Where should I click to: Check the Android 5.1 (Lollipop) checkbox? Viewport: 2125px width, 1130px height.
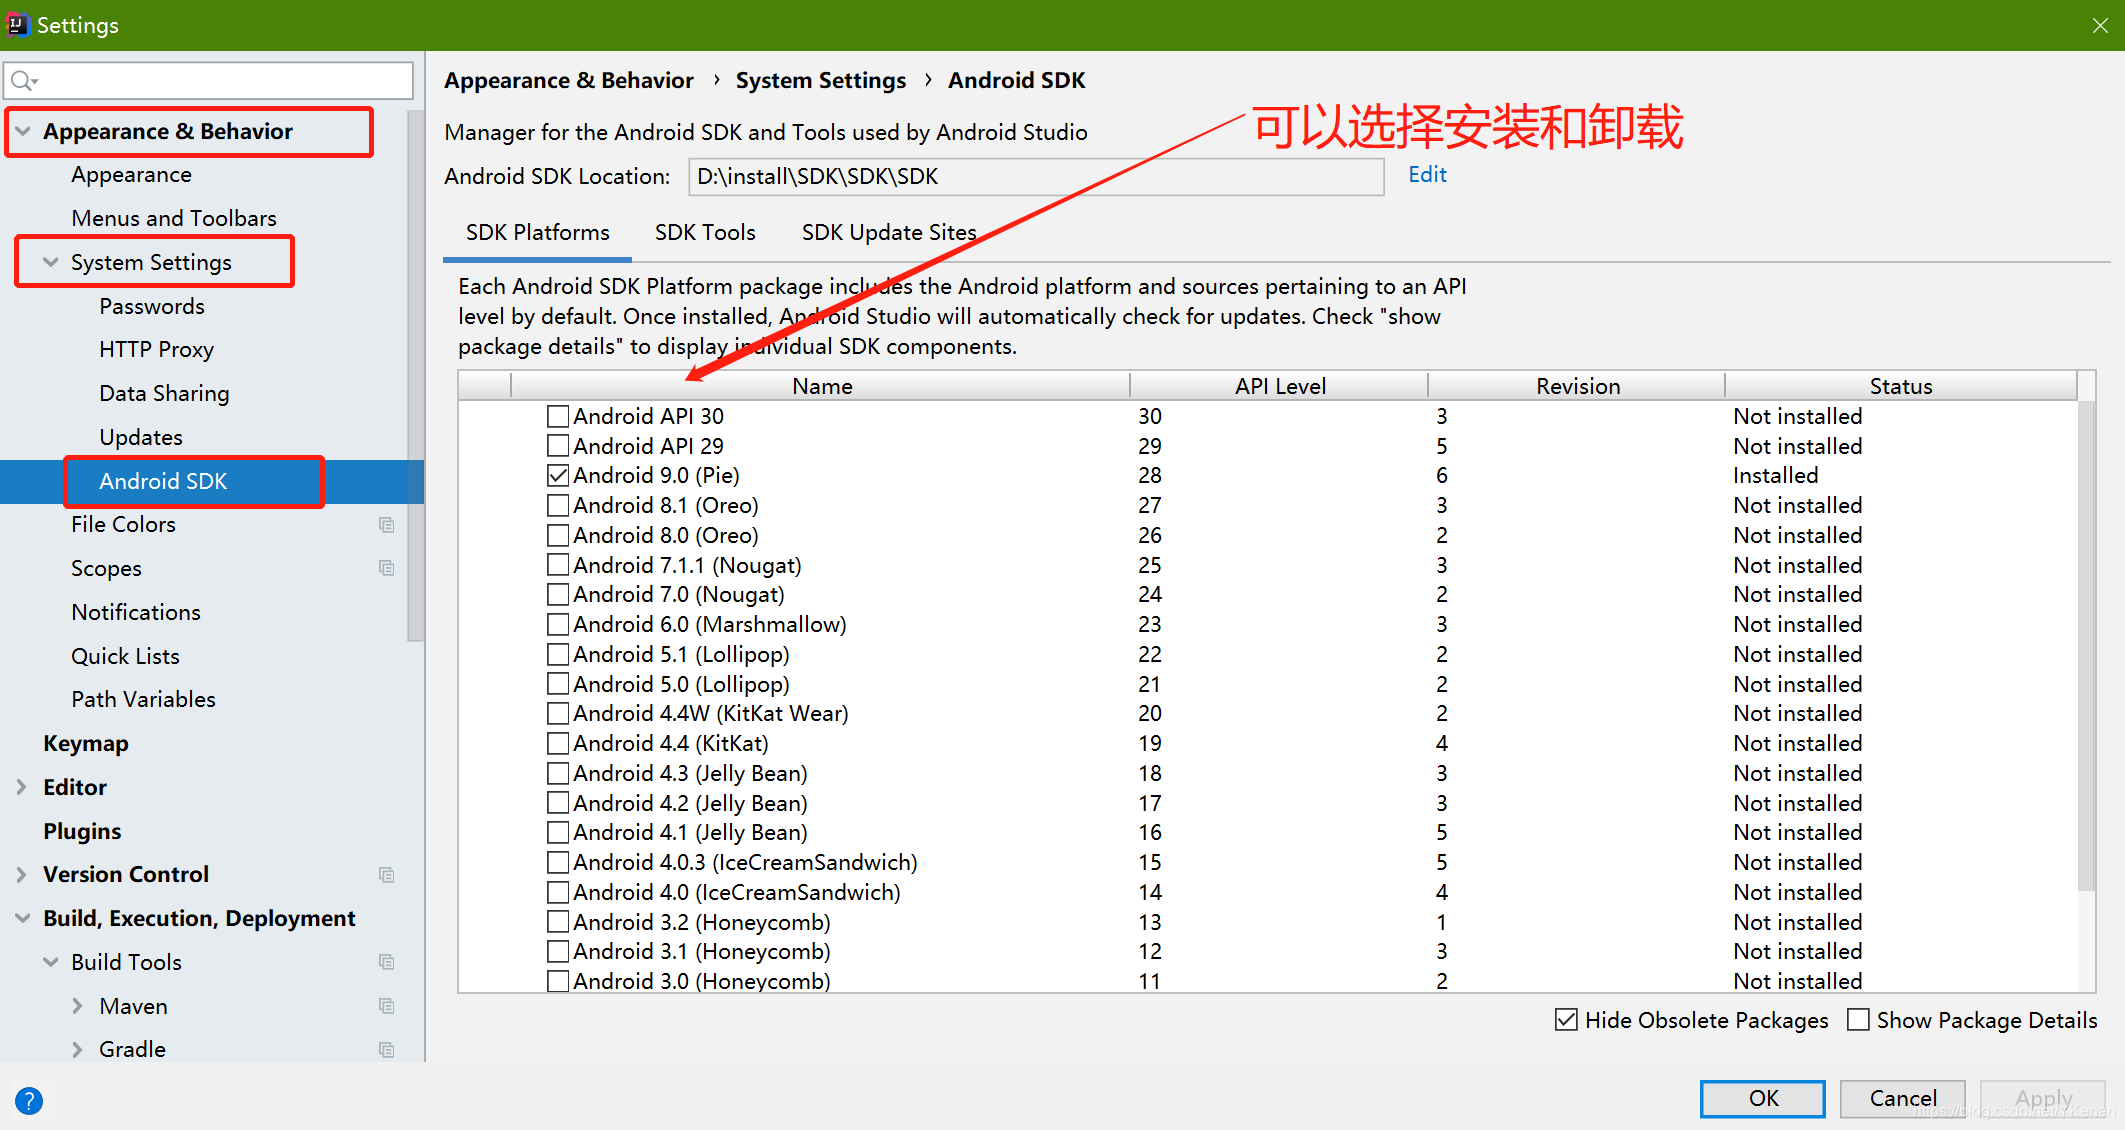point(558,654)
